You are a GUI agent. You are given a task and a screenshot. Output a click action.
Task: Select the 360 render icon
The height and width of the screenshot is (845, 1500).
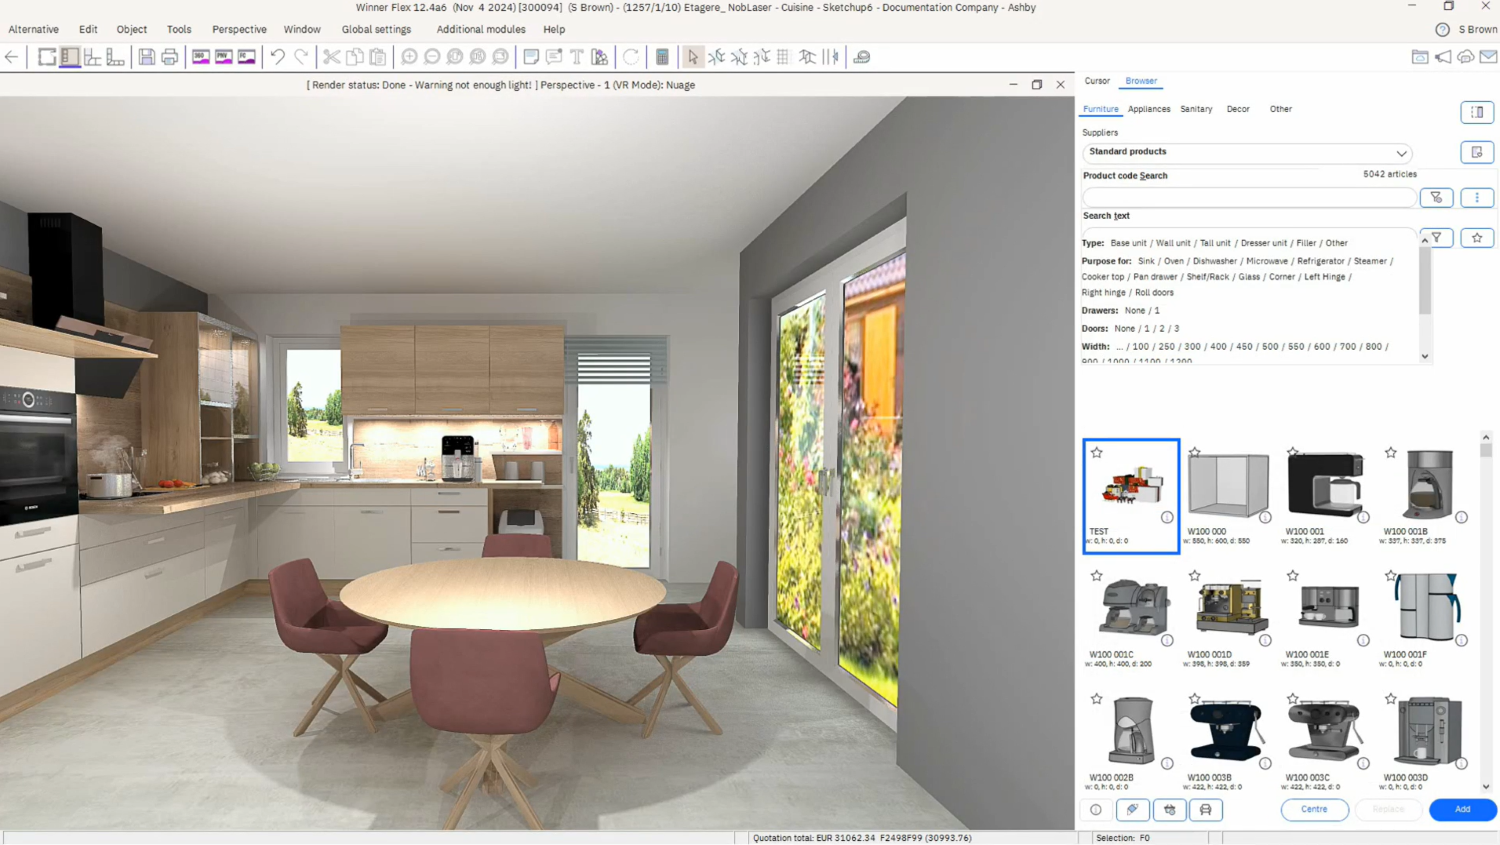(201, 57)
